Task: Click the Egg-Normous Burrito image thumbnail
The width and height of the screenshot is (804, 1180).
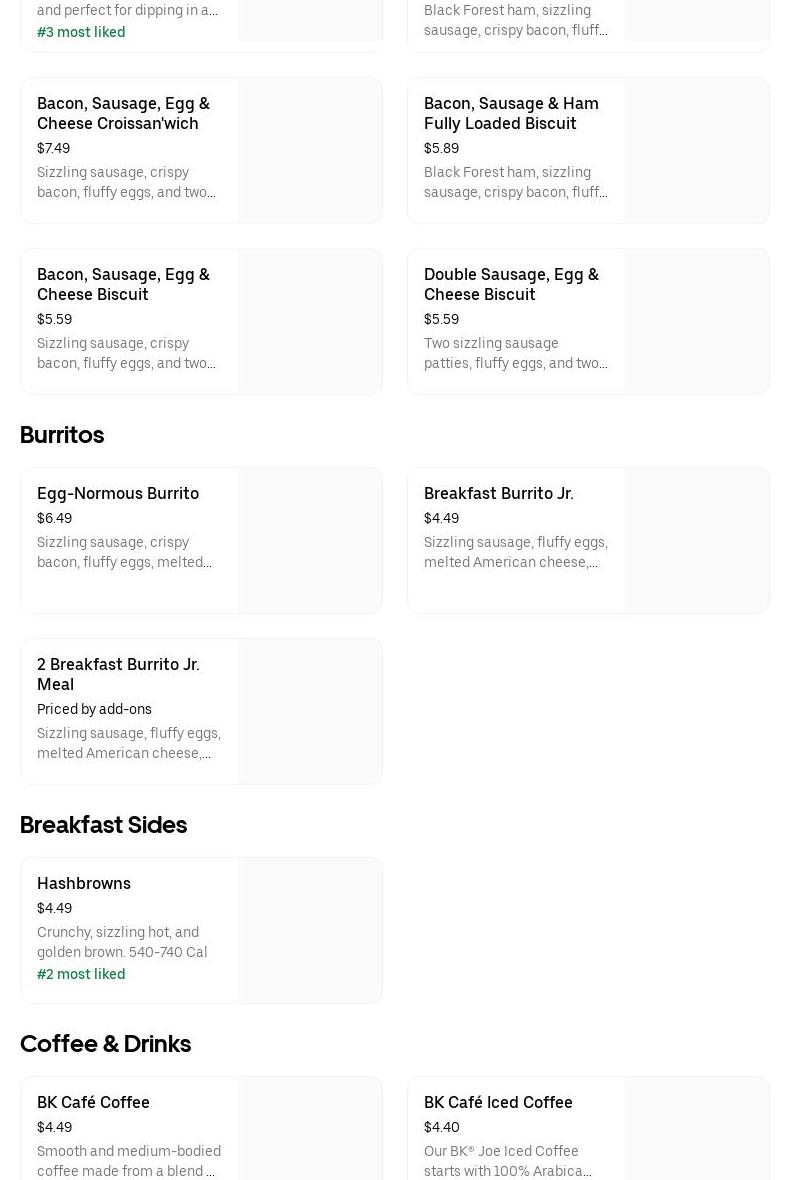Action: (309, 540)
